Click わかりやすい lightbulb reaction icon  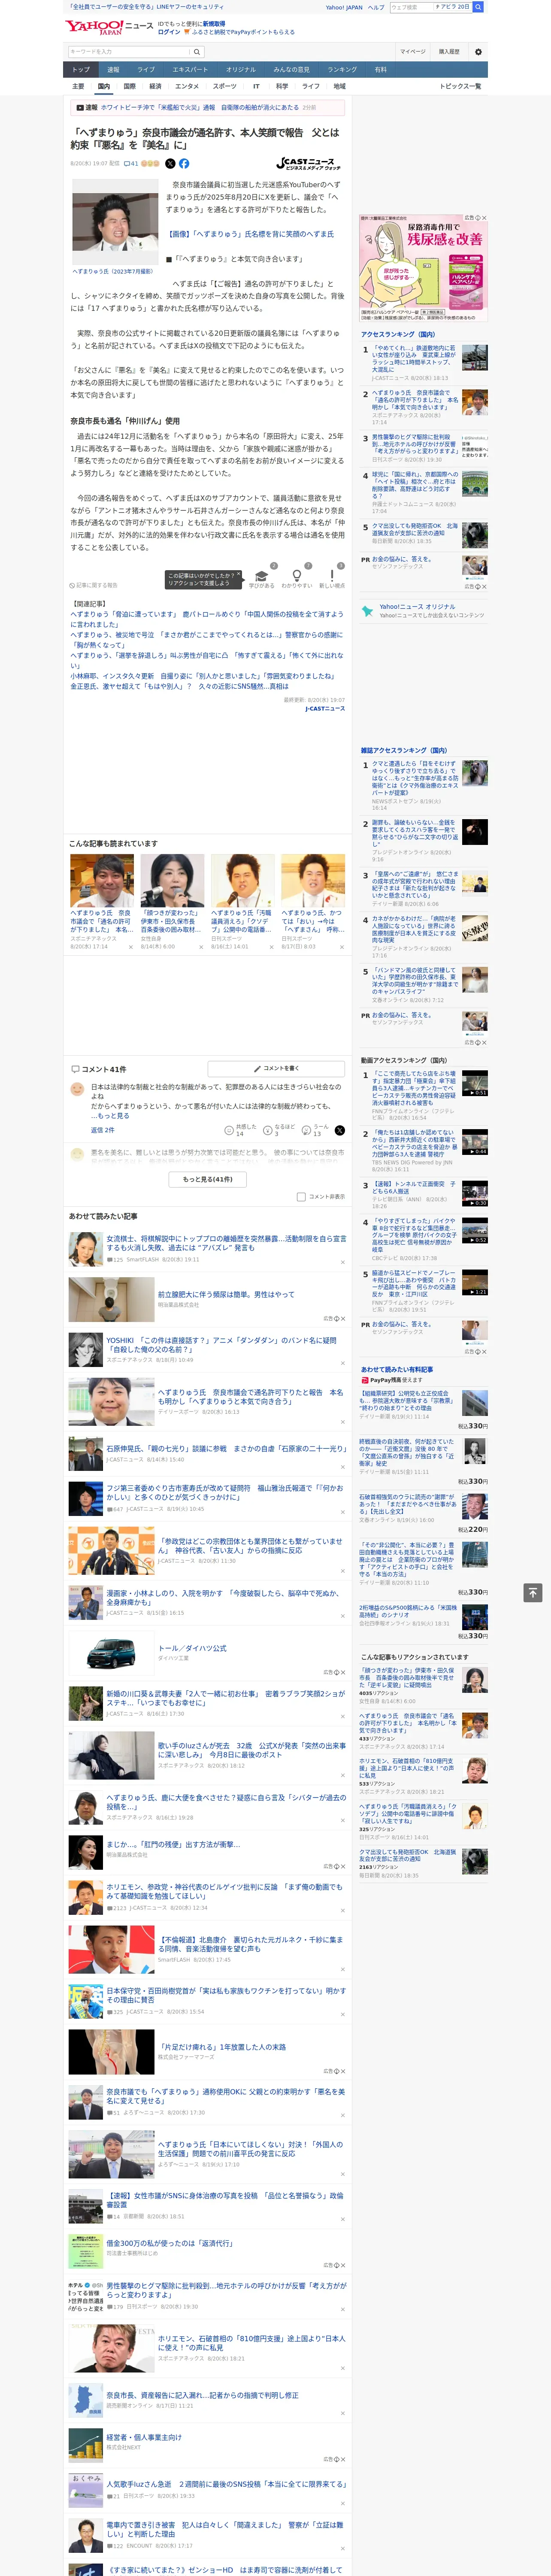296,576
